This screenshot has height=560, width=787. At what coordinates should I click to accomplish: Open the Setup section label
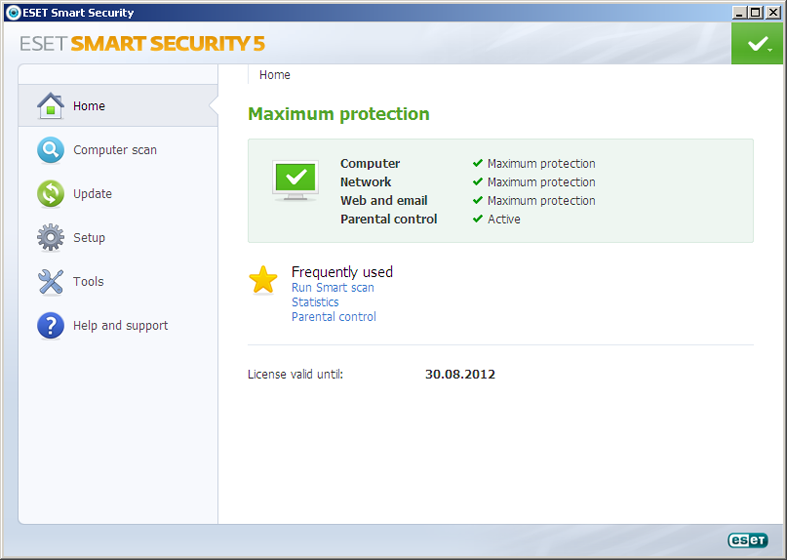[89, 238]
